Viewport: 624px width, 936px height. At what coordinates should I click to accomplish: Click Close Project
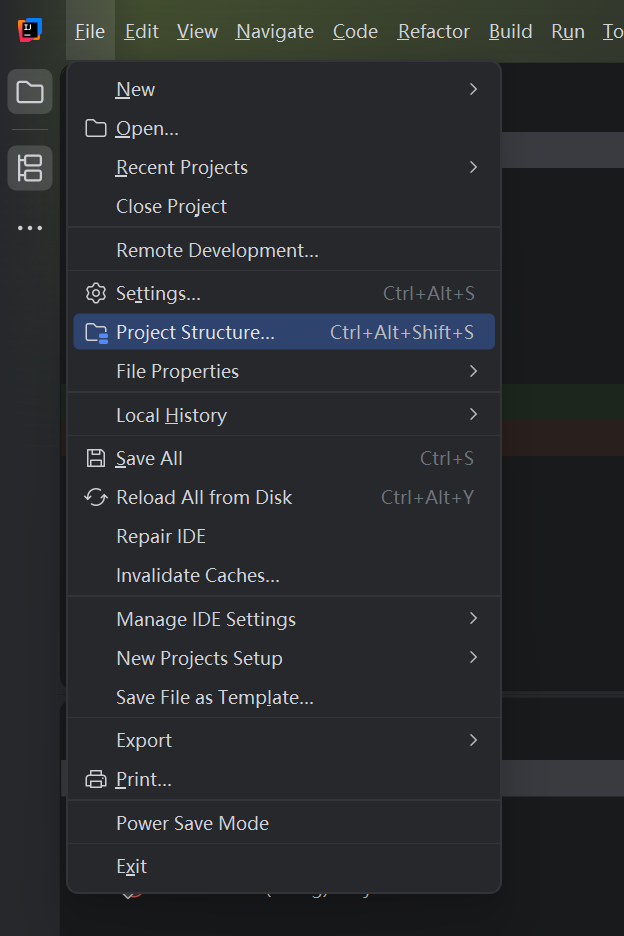tap(171, 207)
